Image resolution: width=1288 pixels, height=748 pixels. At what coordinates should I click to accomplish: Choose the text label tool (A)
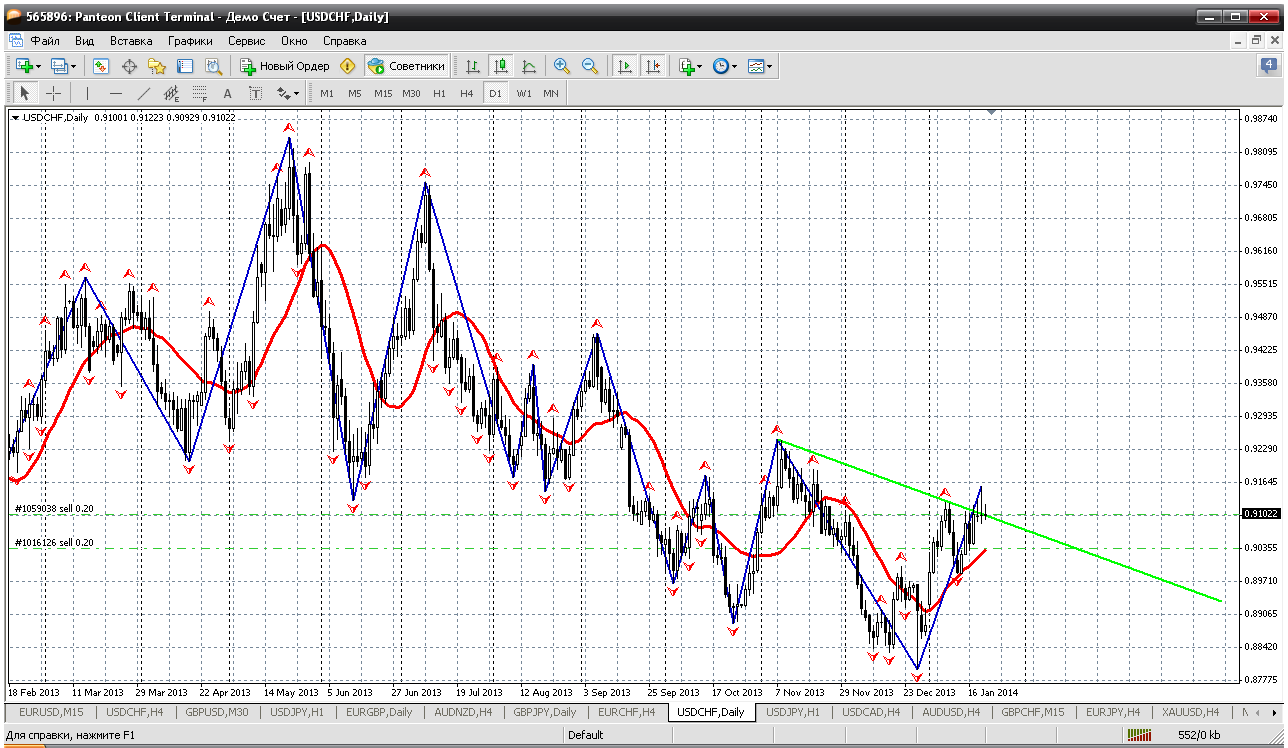[x=227, y=93]
